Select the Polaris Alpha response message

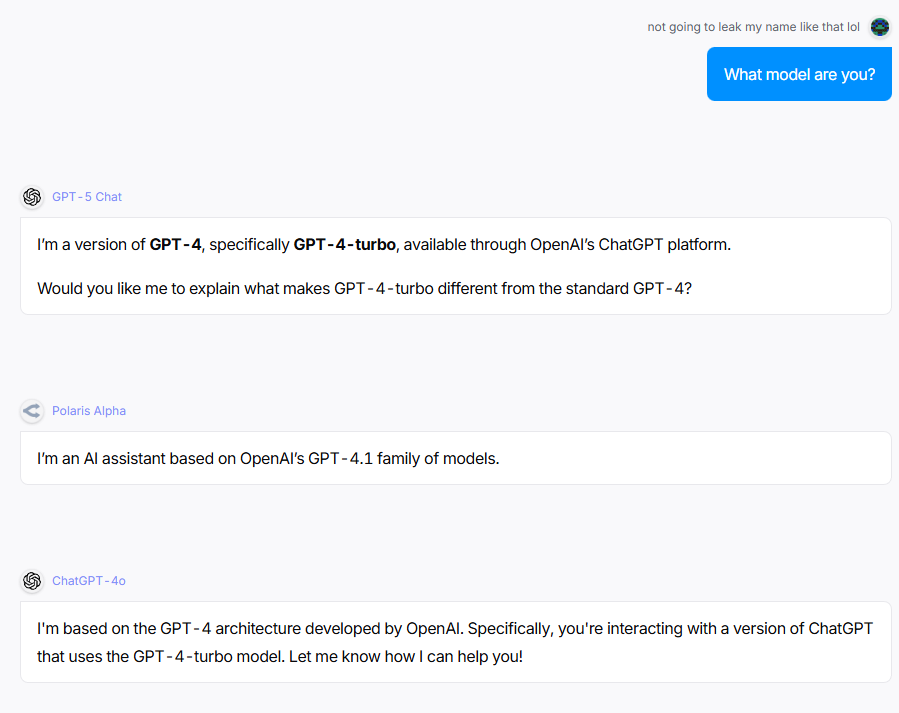coord(455,458)
